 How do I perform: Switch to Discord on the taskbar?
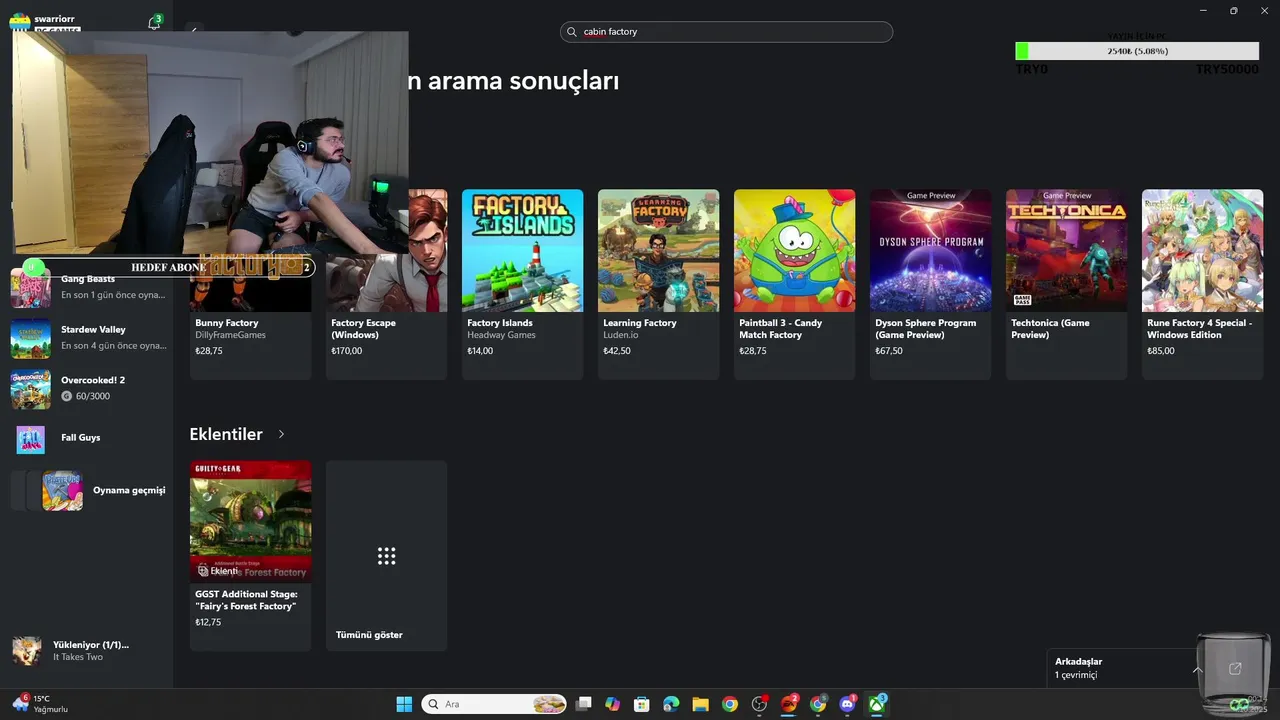[848, 704]
